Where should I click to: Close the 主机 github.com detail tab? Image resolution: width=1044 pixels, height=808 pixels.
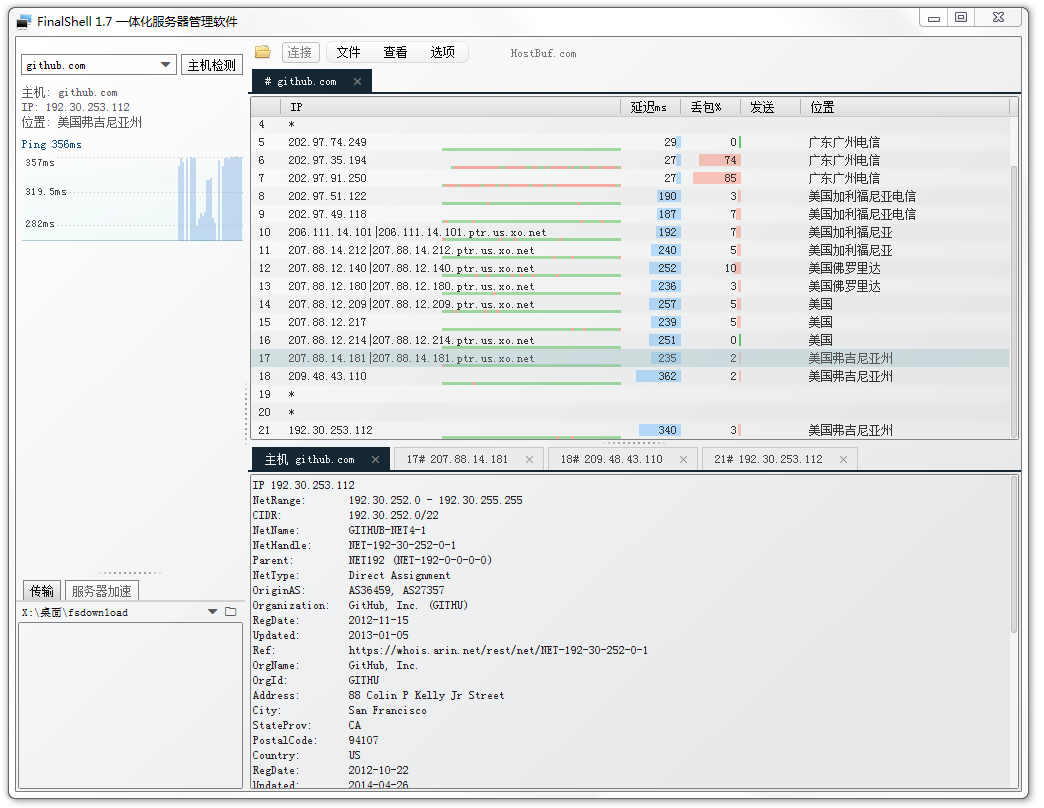[375, 459]
